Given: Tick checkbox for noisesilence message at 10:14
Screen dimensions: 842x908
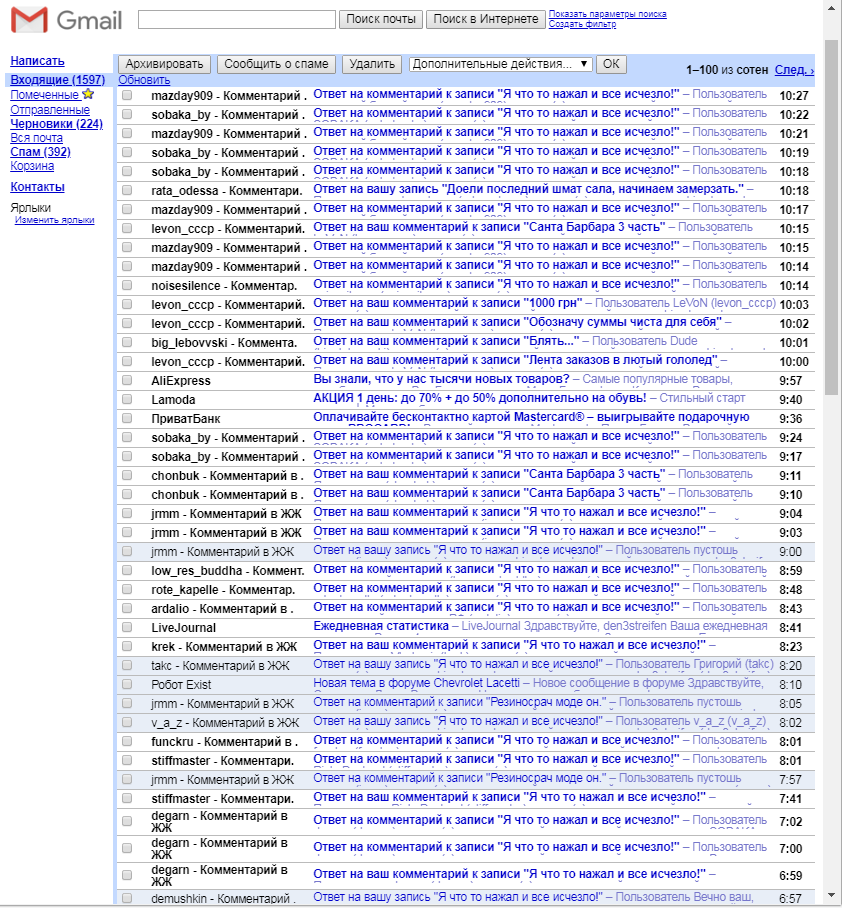Looking at the screenshot, I should click(127, 285).
